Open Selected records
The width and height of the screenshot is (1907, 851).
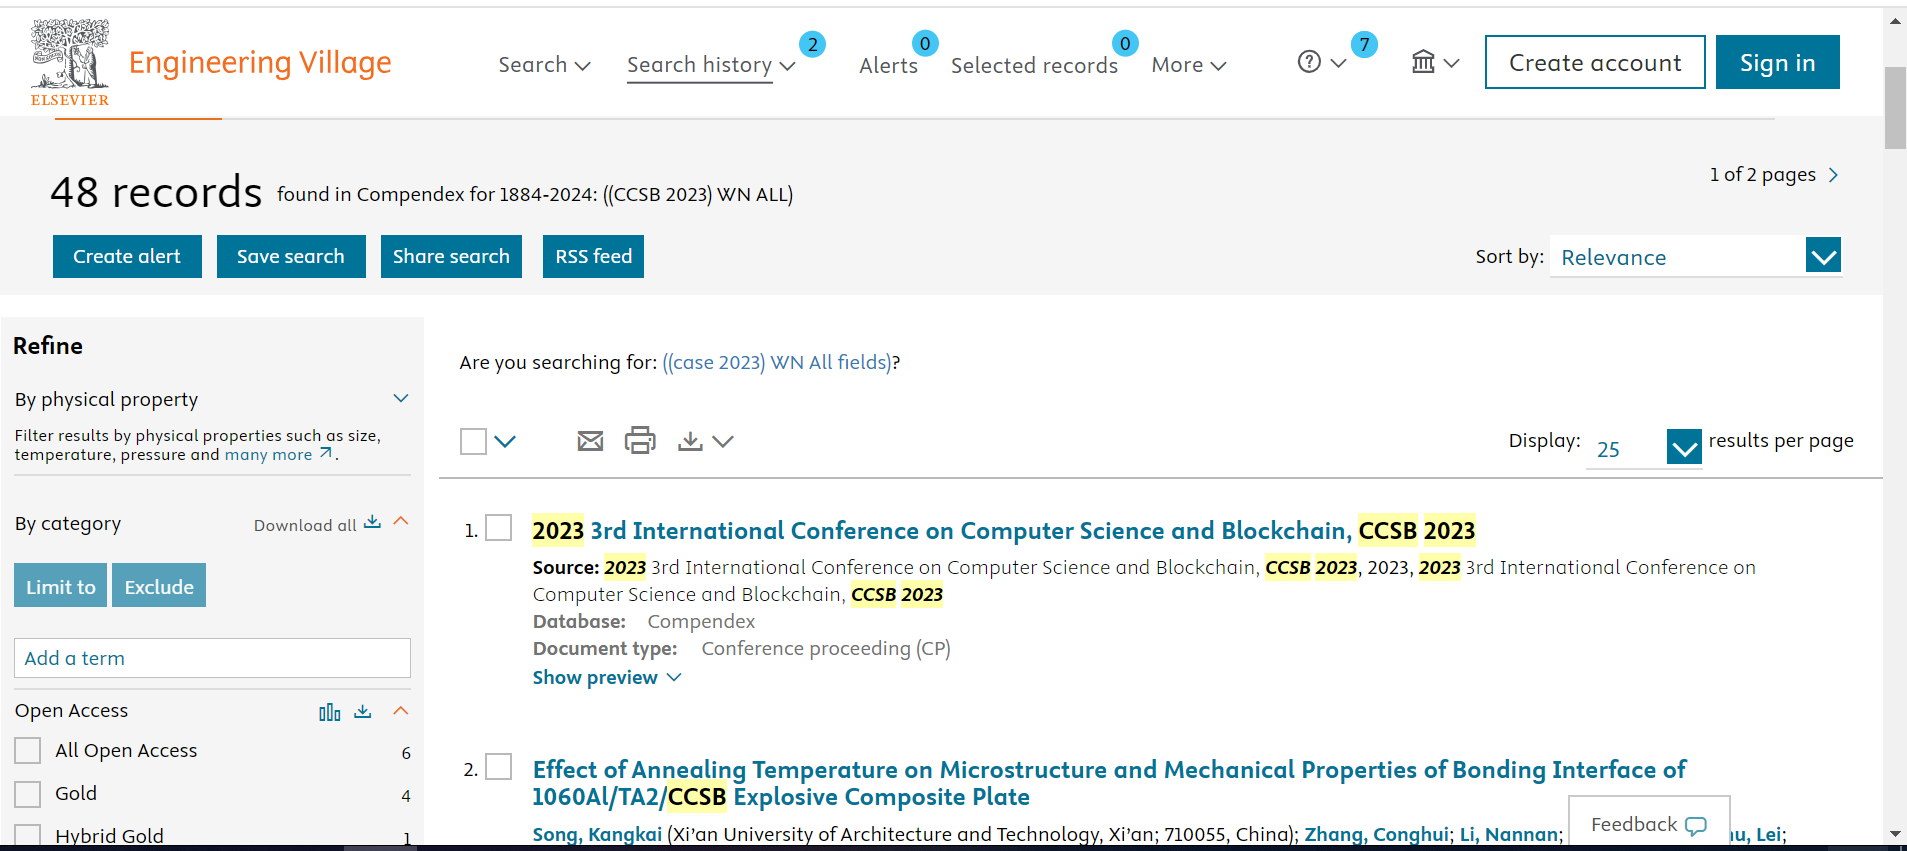tap(1034, 65)
